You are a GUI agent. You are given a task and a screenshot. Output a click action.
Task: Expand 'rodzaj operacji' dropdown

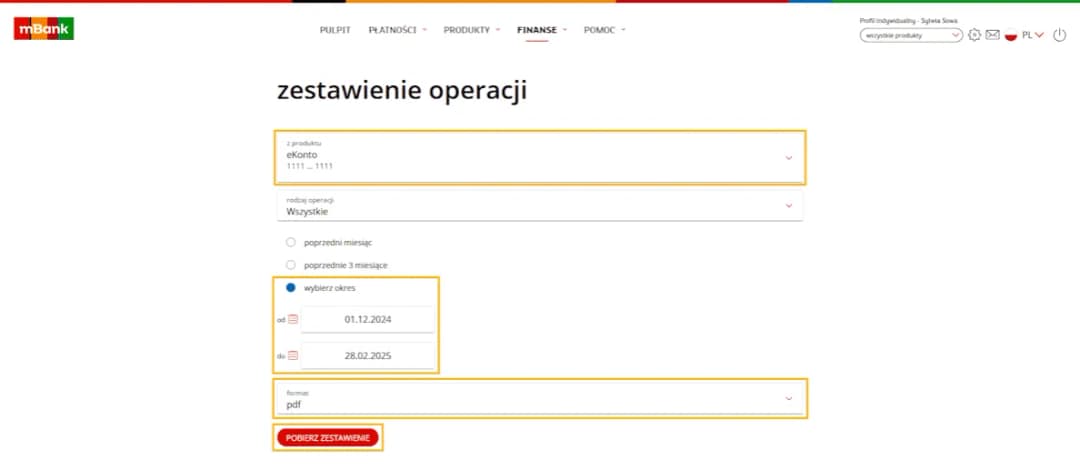(x=540, y=206)
